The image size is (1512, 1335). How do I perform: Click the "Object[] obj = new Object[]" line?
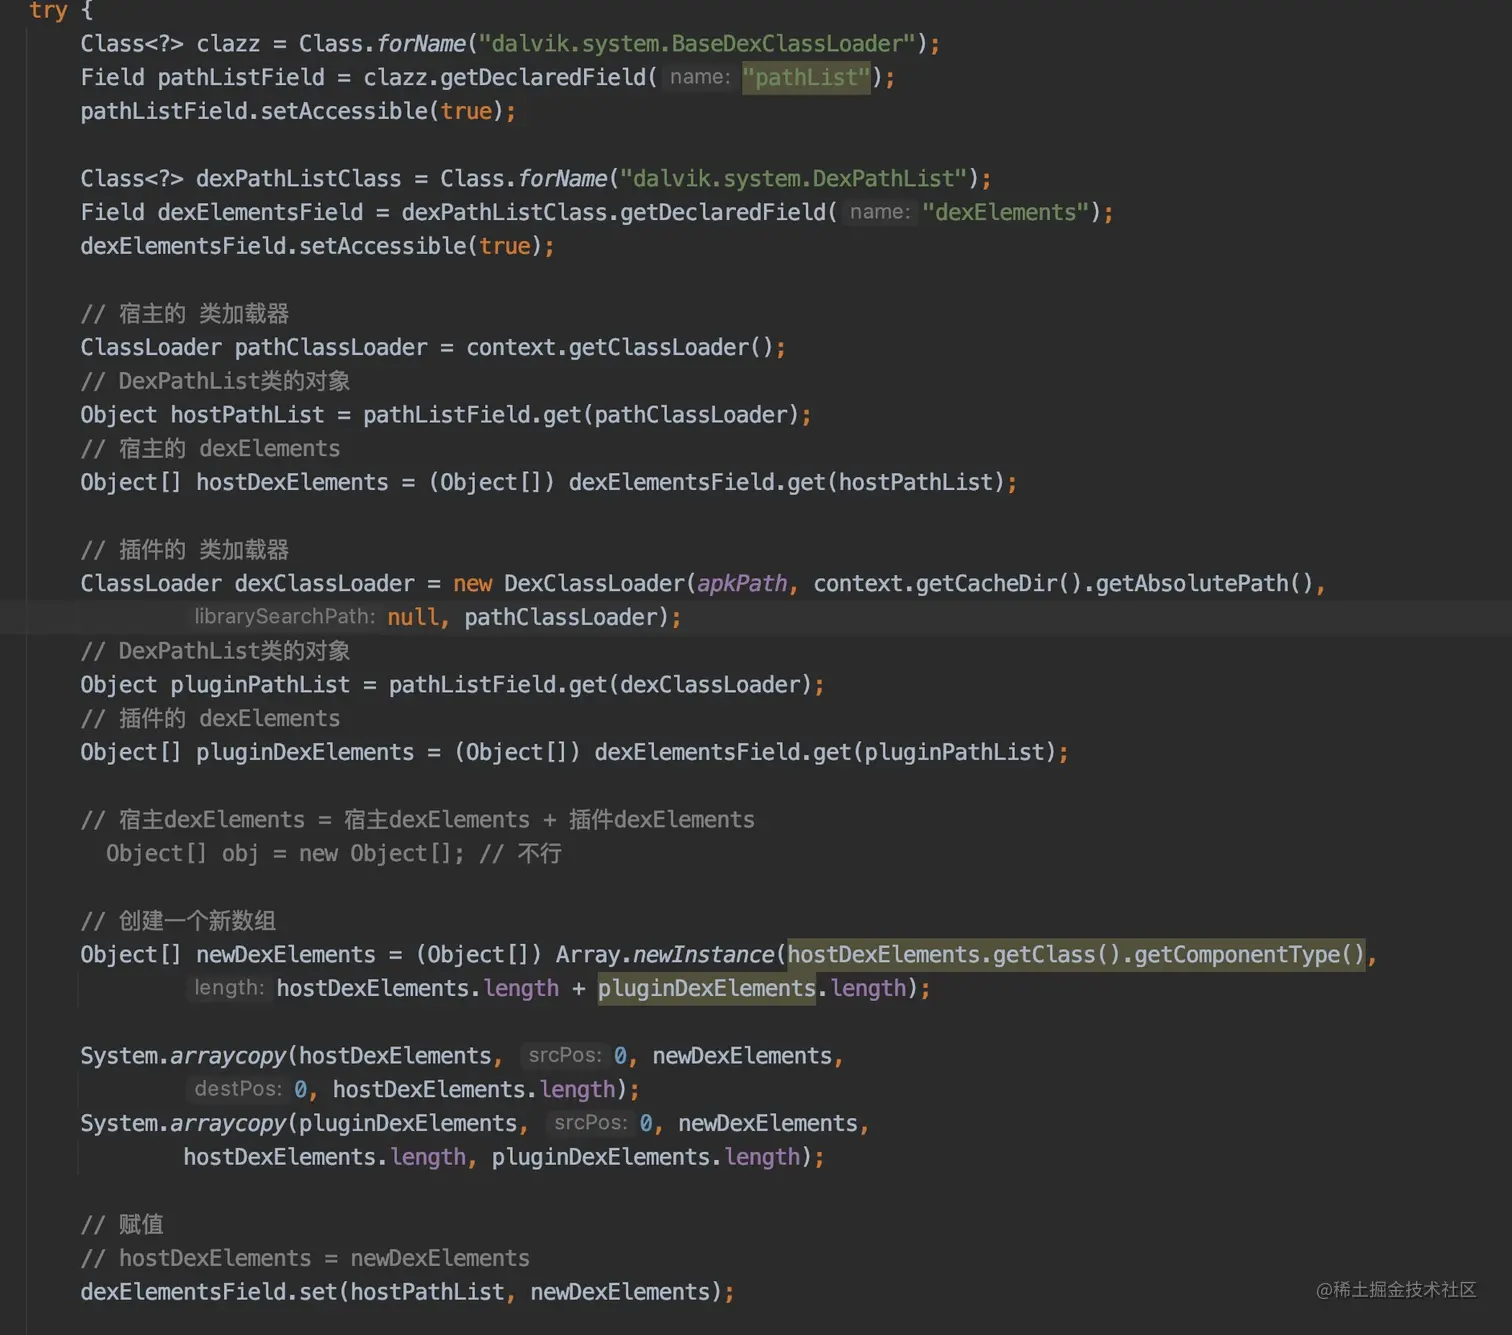click(x=285, y=853)
